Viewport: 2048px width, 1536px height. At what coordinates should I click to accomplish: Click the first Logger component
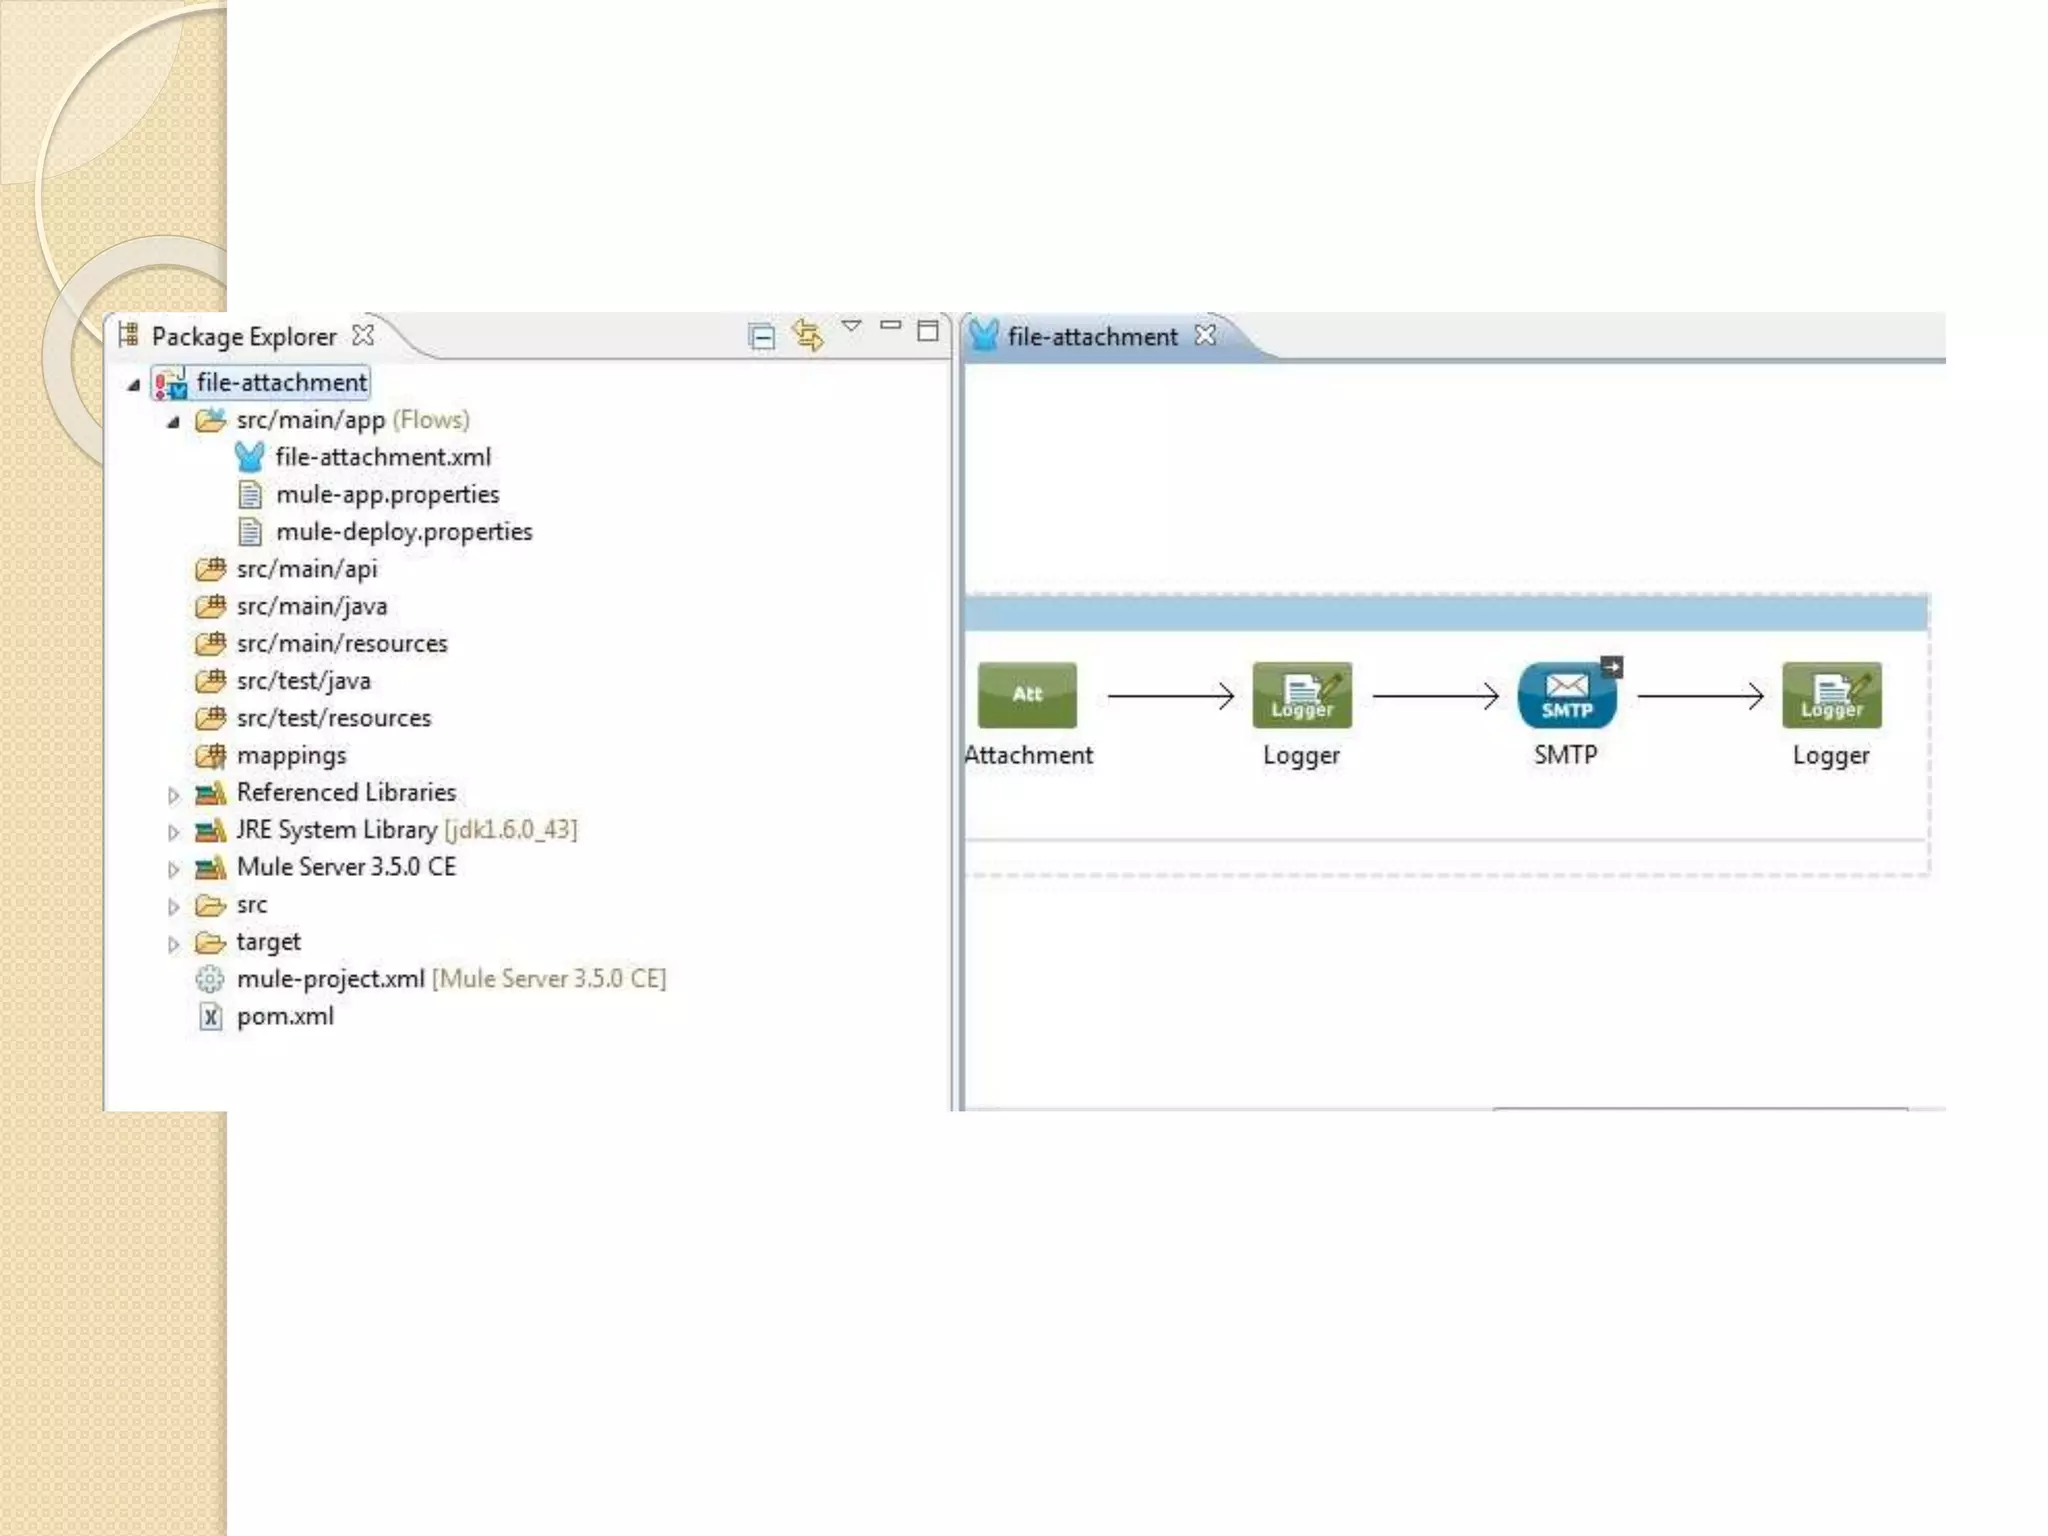[x=1301, y=696]
